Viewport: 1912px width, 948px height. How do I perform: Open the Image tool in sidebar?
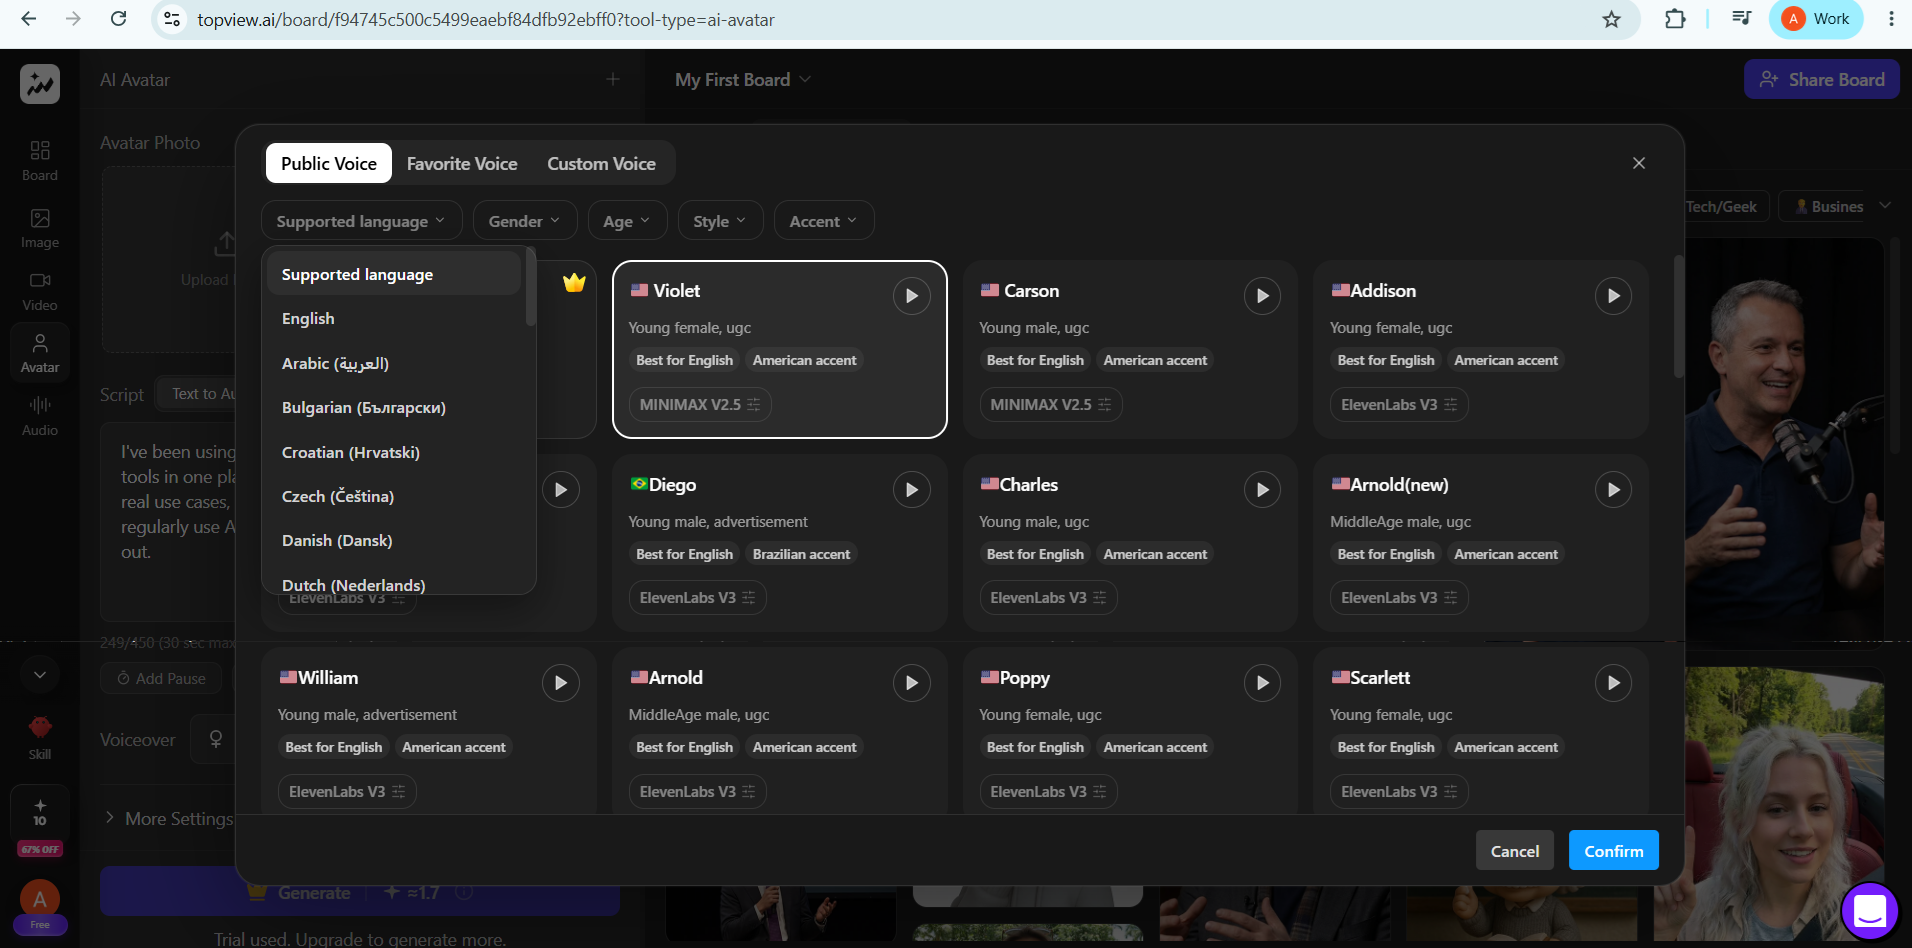[40, 228]
